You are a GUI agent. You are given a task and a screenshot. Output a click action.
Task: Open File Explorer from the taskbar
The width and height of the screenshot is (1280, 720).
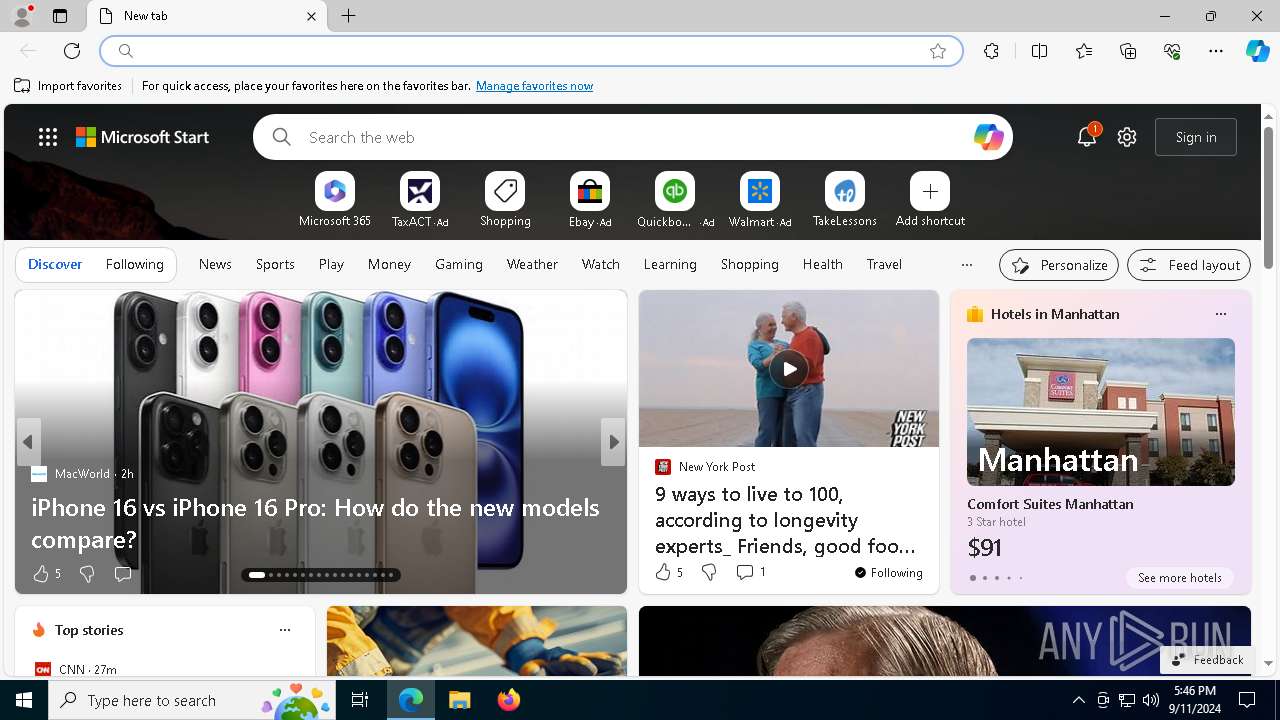[x=460, y=700]
